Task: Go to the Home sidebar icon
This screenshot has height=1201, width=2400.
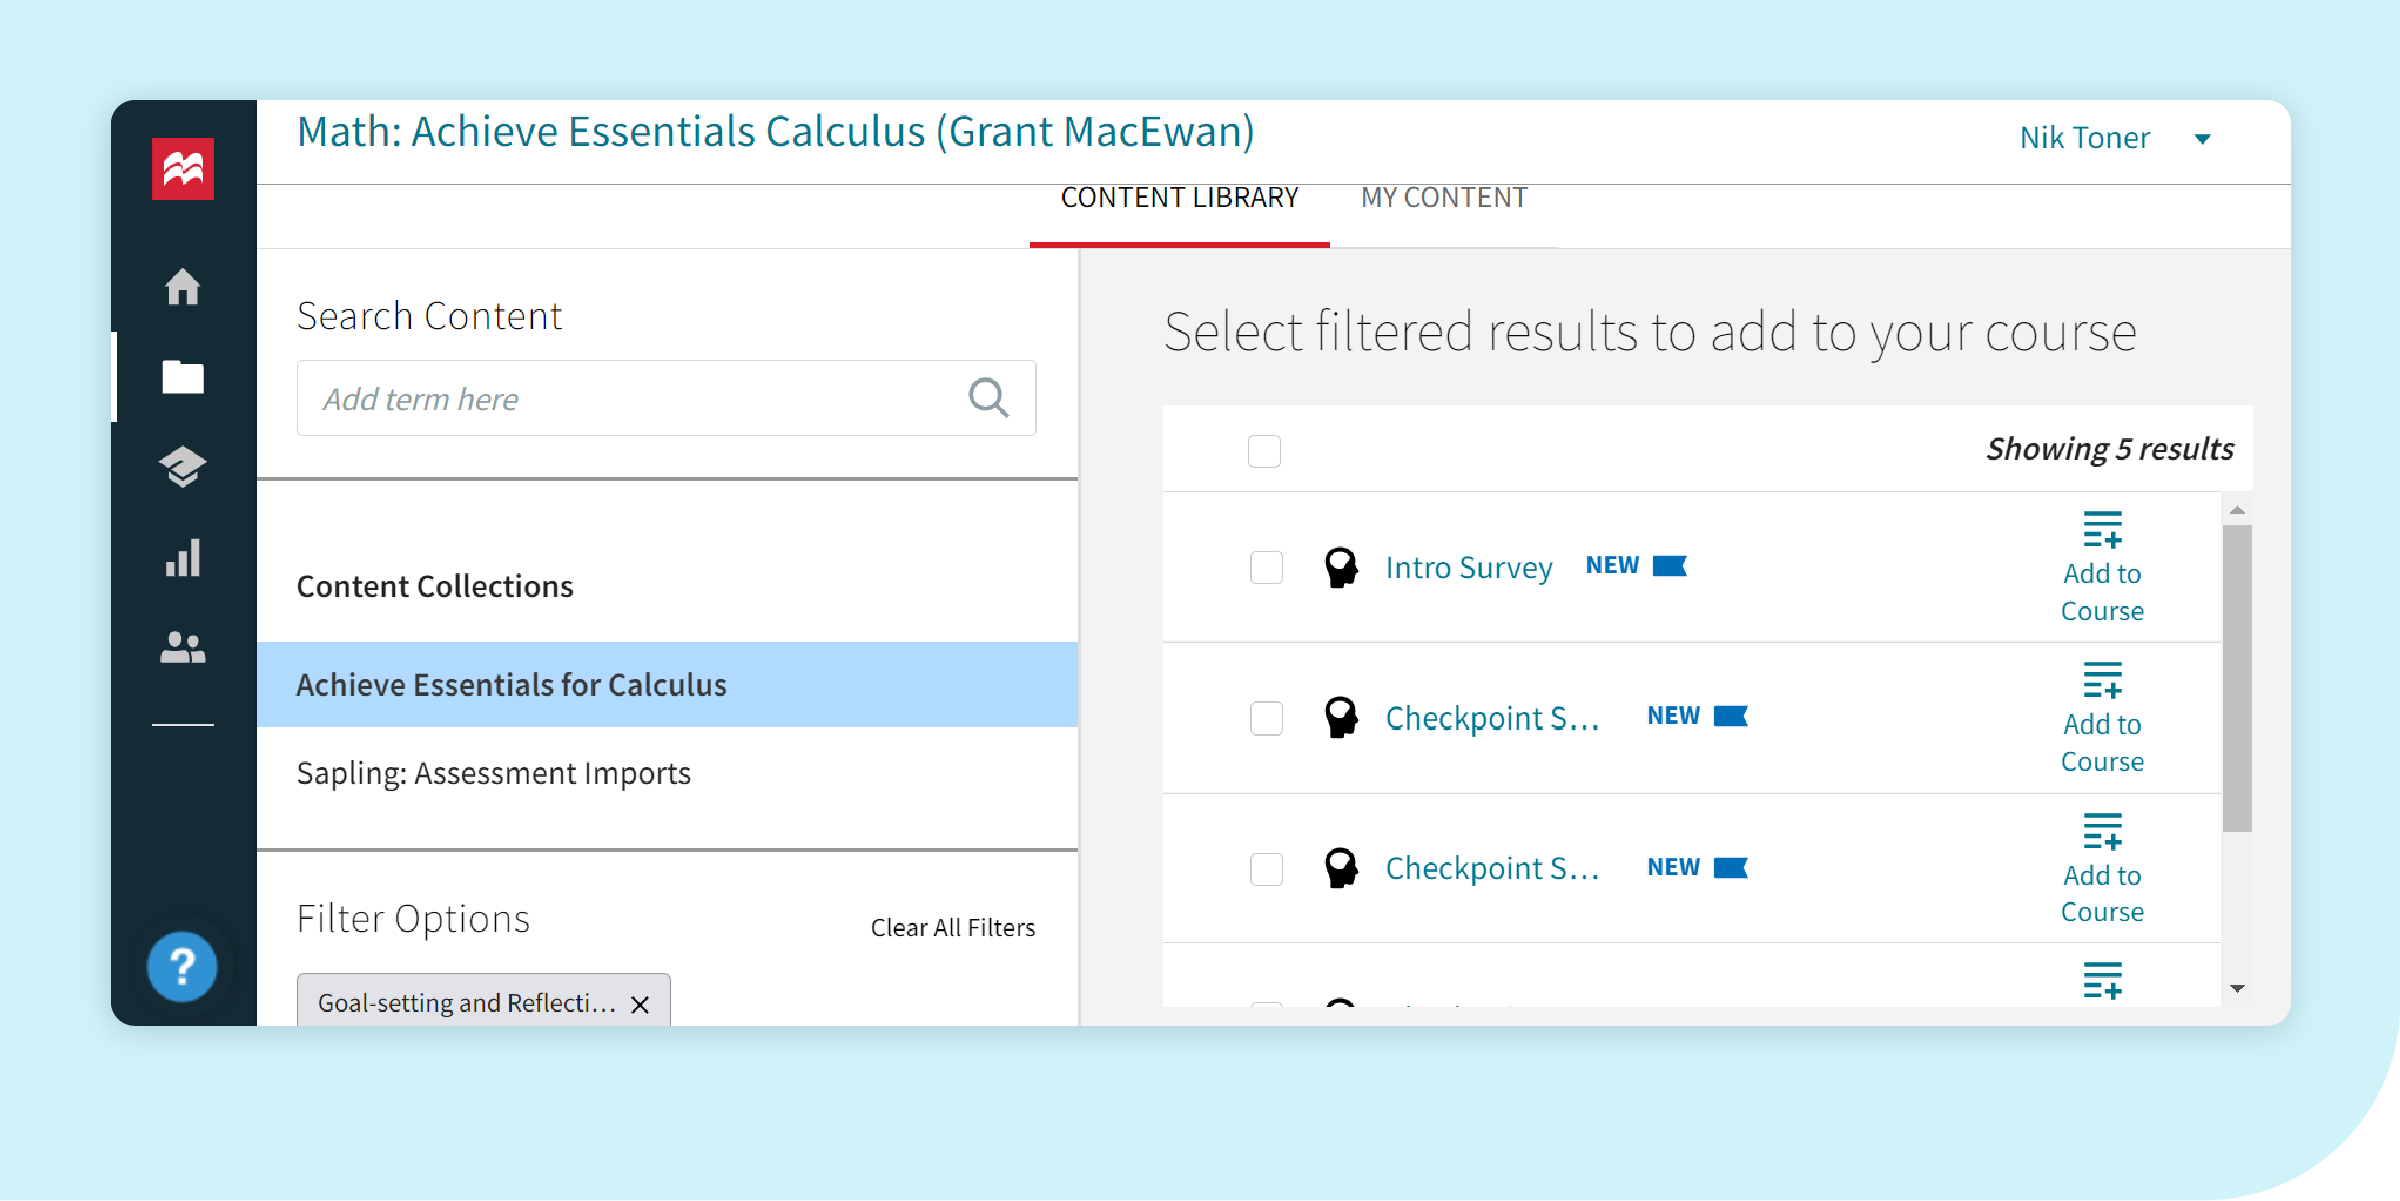Action: coord(182,287)
